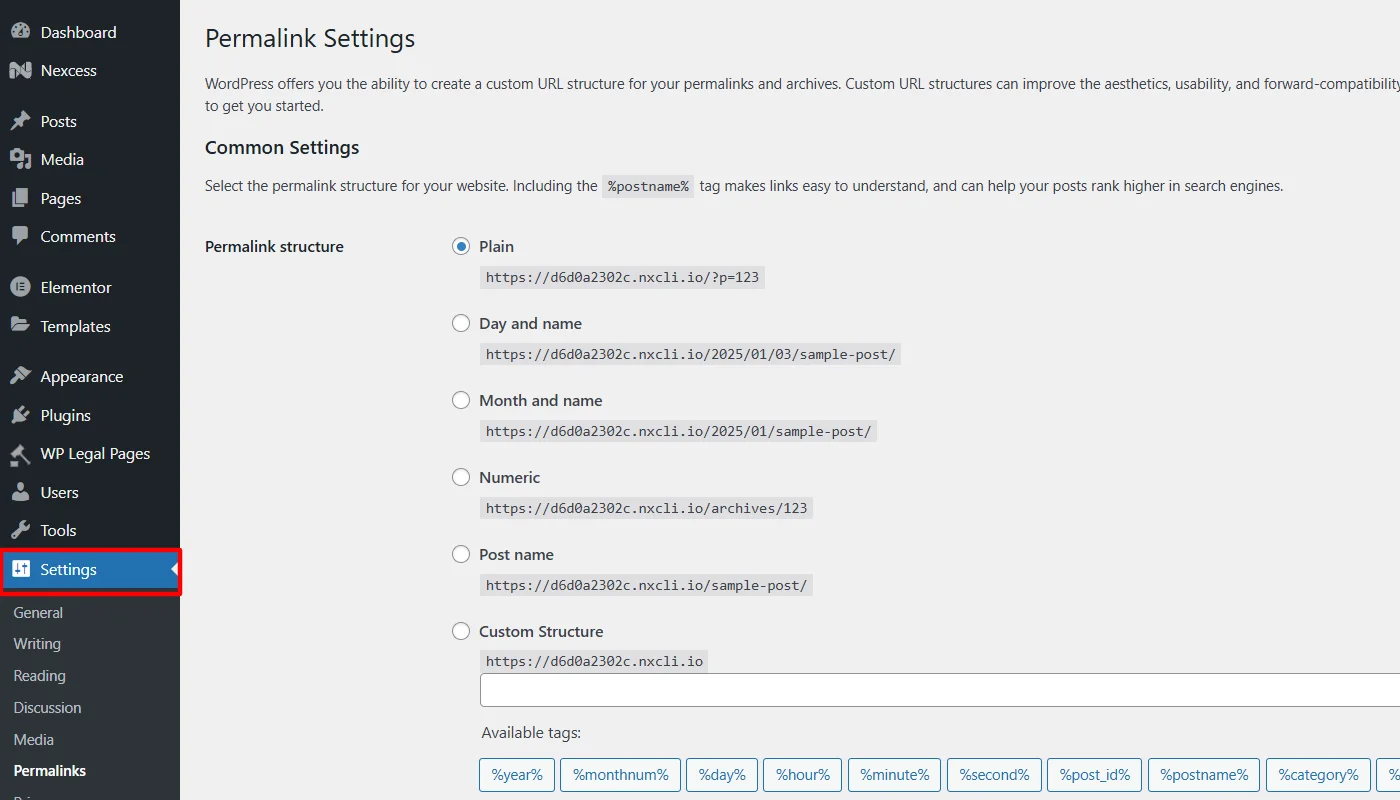Click the Elementor circle icon
This screenshot has height=800, width=1400.
tap(20, 287)
